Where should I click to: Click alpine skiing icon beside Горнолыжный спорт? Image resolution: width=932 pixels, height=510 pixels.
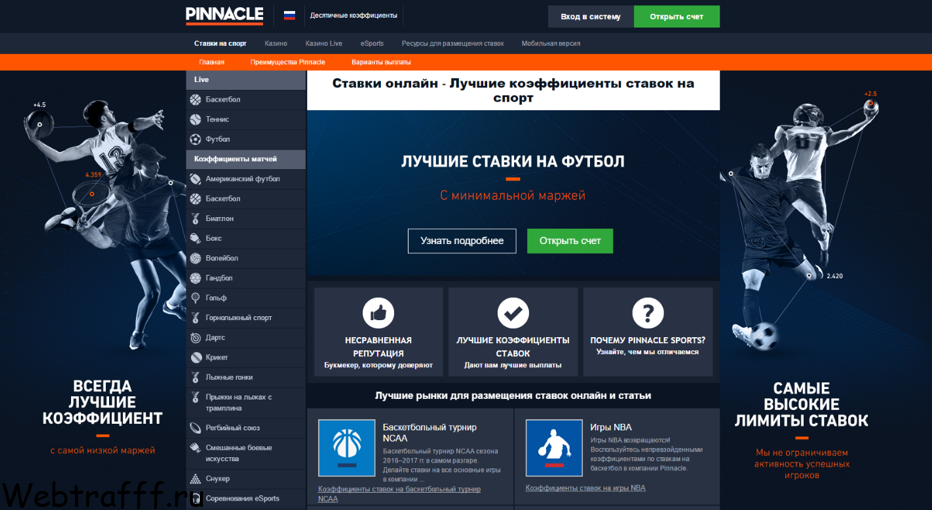point(196,317)
